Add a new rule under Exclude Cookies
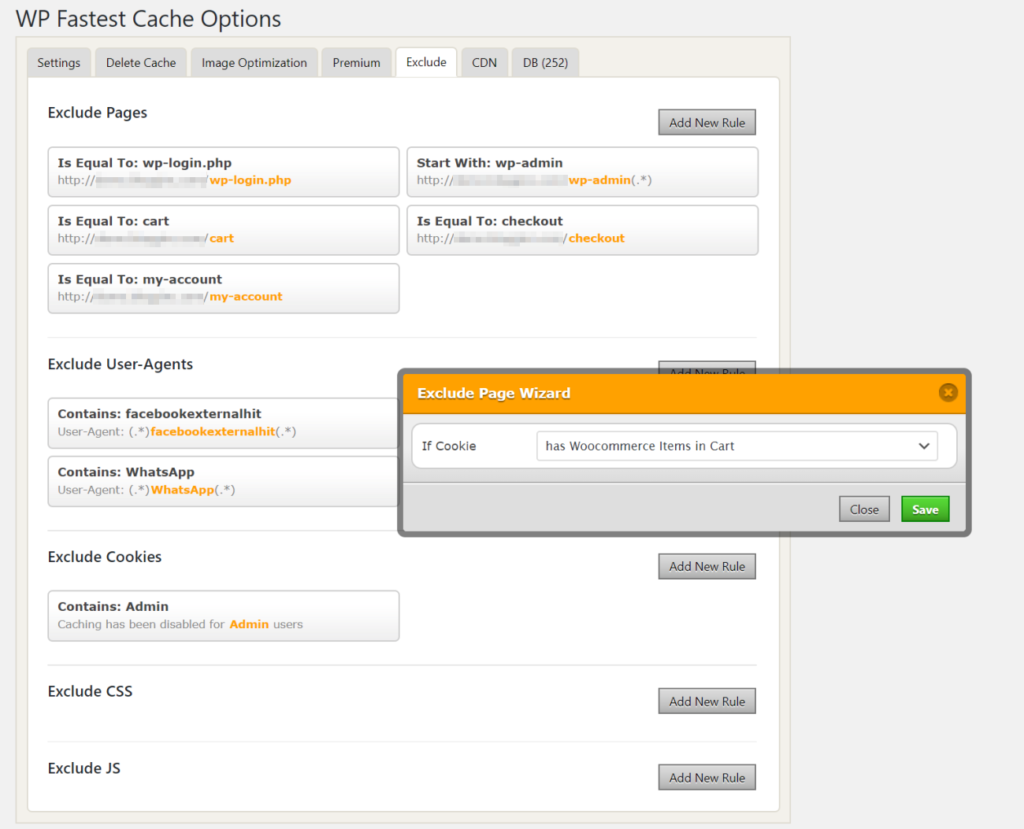The width and height of the screenshot is (1024, 829). [707, 566]
